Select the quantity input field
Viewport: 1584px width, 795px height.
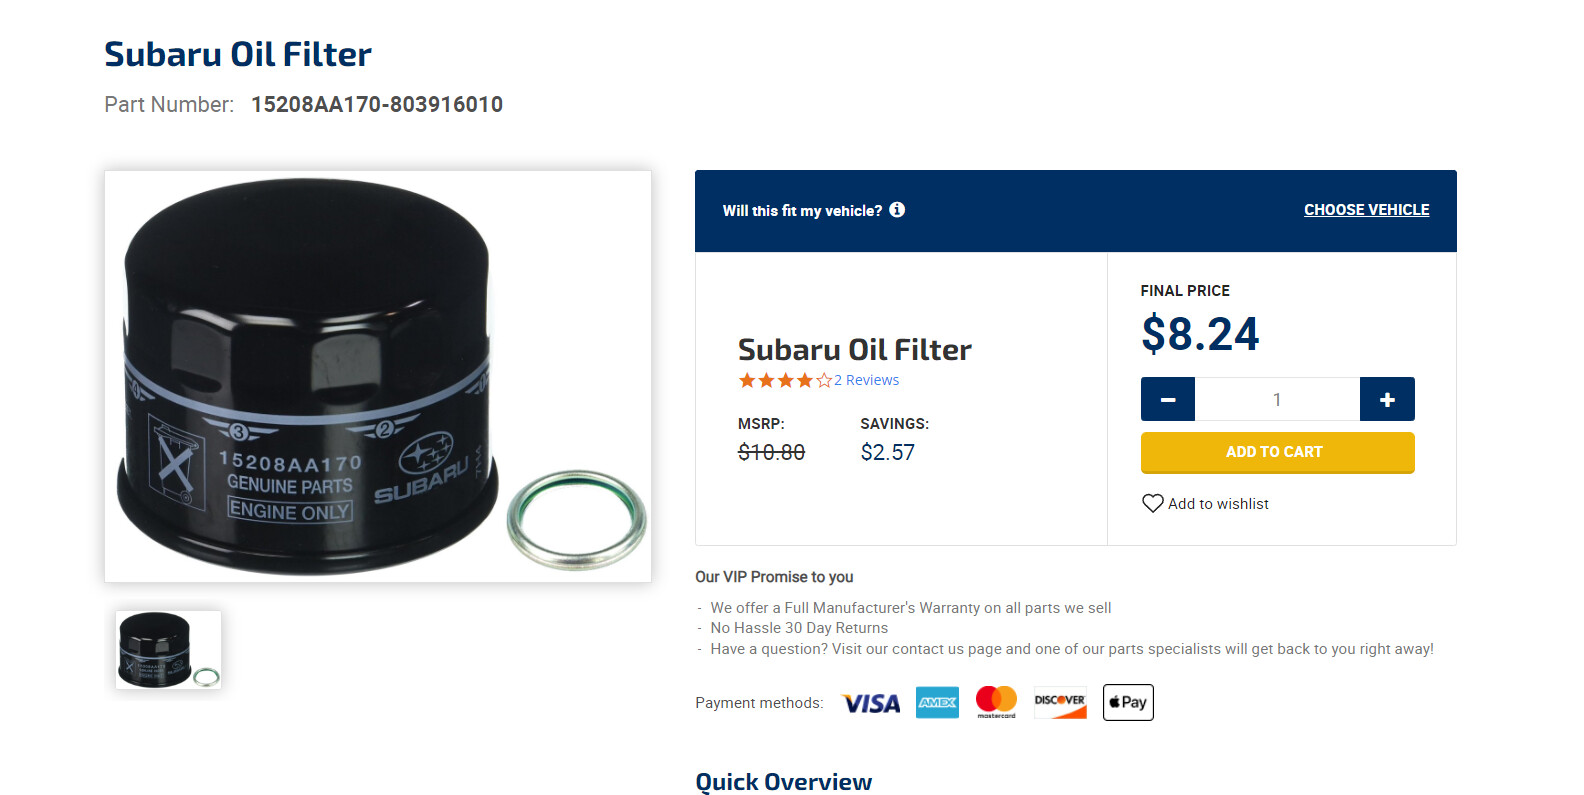1277,399
